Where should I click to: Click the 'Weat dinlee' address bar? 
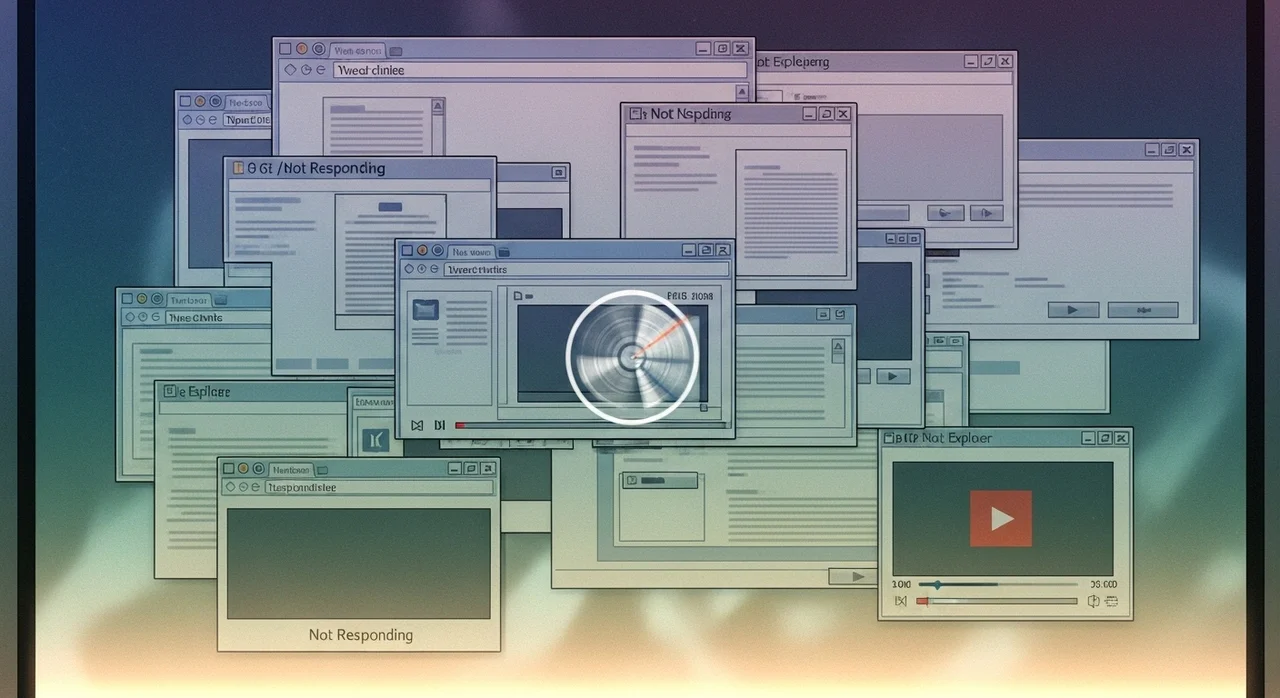[540, 70]
